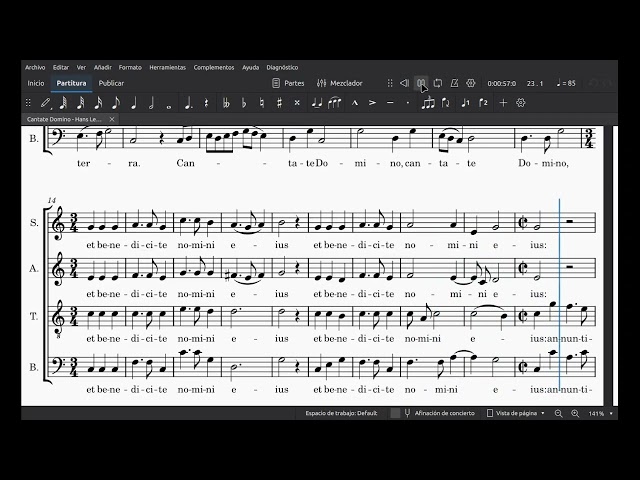Apply the flat accidental
The height and width of the screenshot is (480, 640).
coord(244,103)
